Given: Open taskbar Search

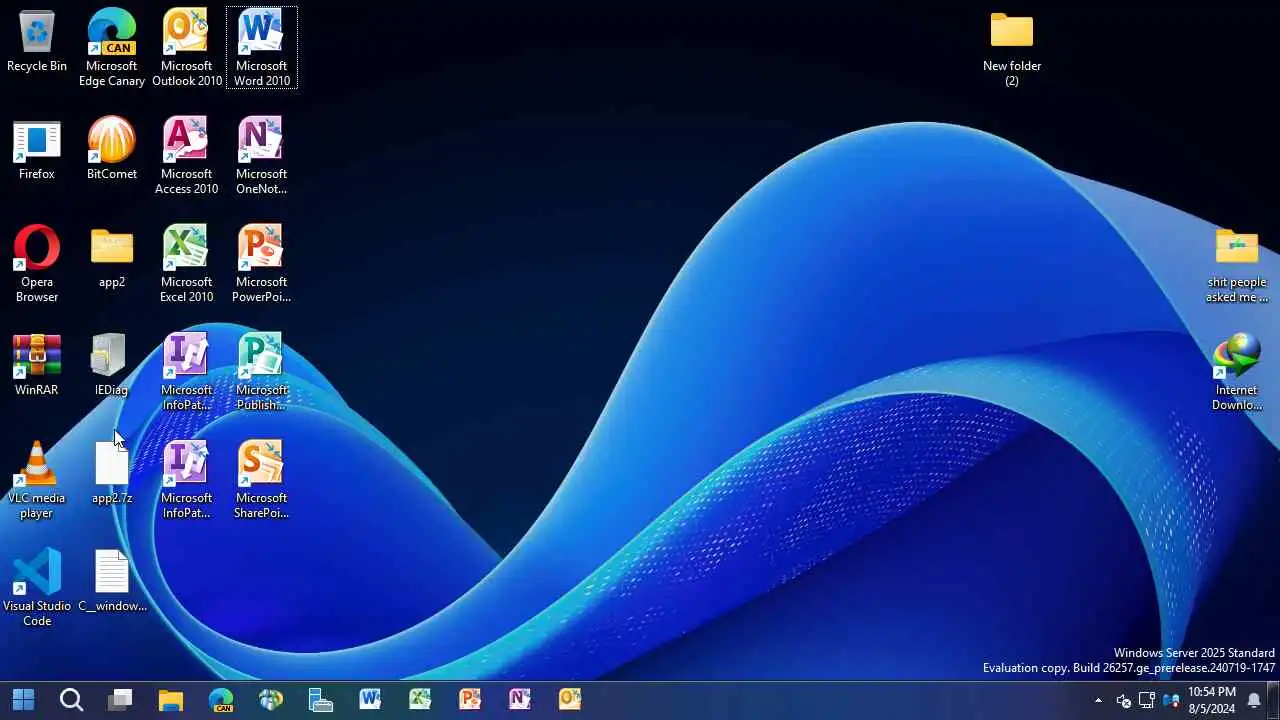Looking at the screenshot, I should pos(71,699).
